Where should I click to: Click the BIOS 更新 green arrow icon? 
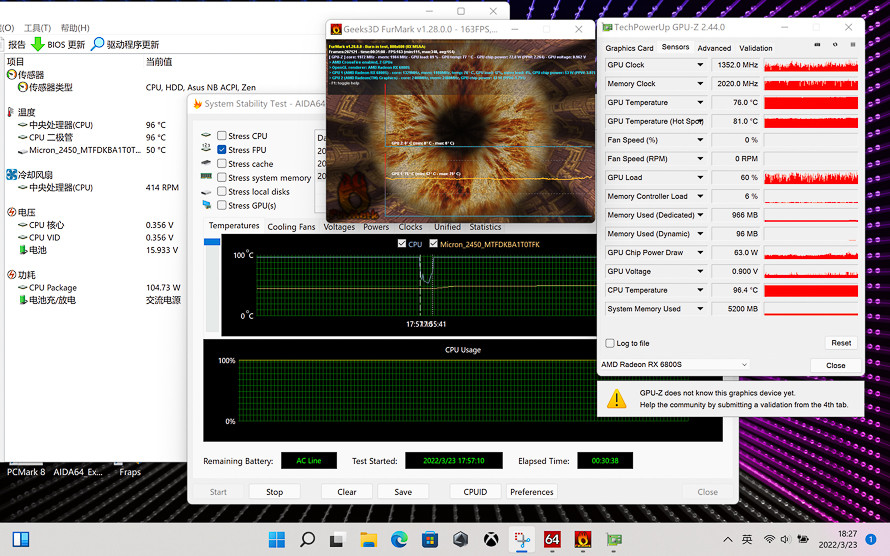[38, 44]
